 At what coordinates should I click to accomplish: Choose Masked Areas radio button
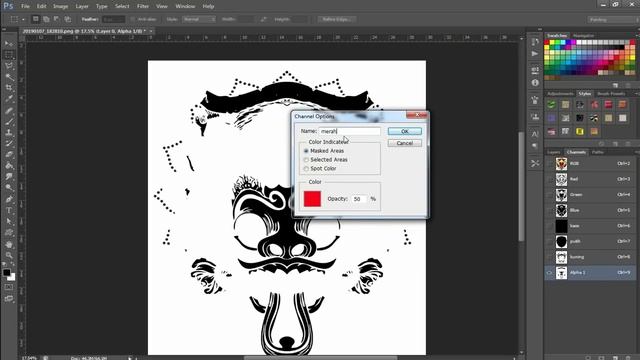306,151
